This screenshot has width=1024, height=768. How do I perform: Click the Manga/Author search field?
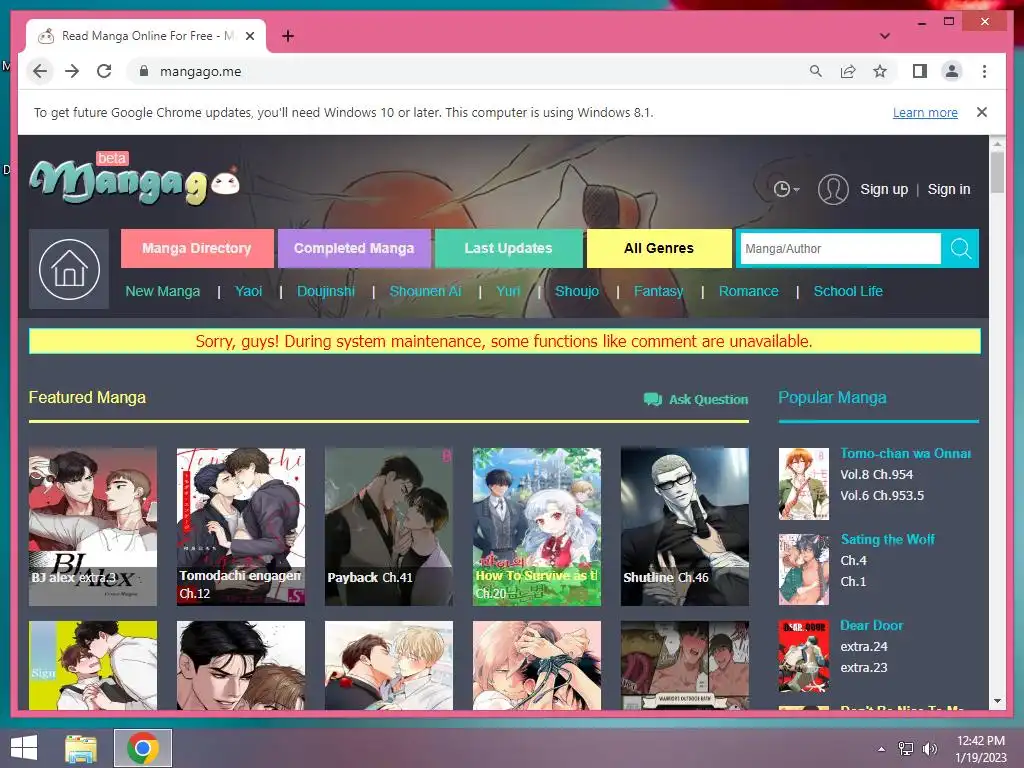[840, 248]
